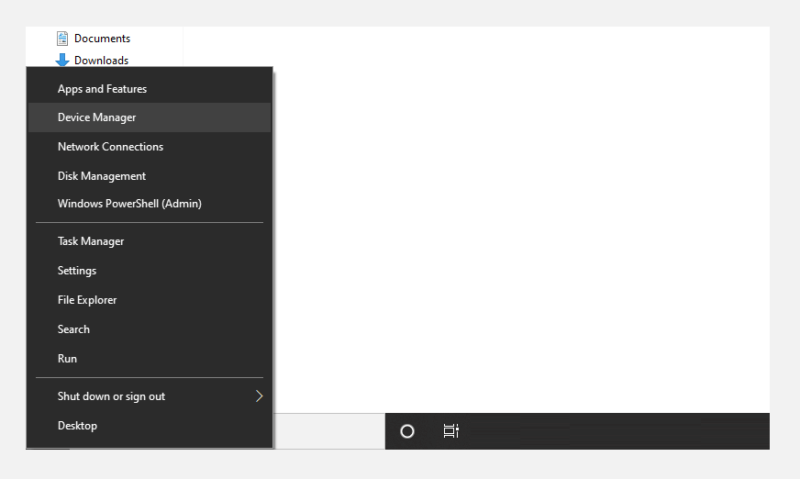Launch Disk Management
800x479 pixels.
(149, 176)
